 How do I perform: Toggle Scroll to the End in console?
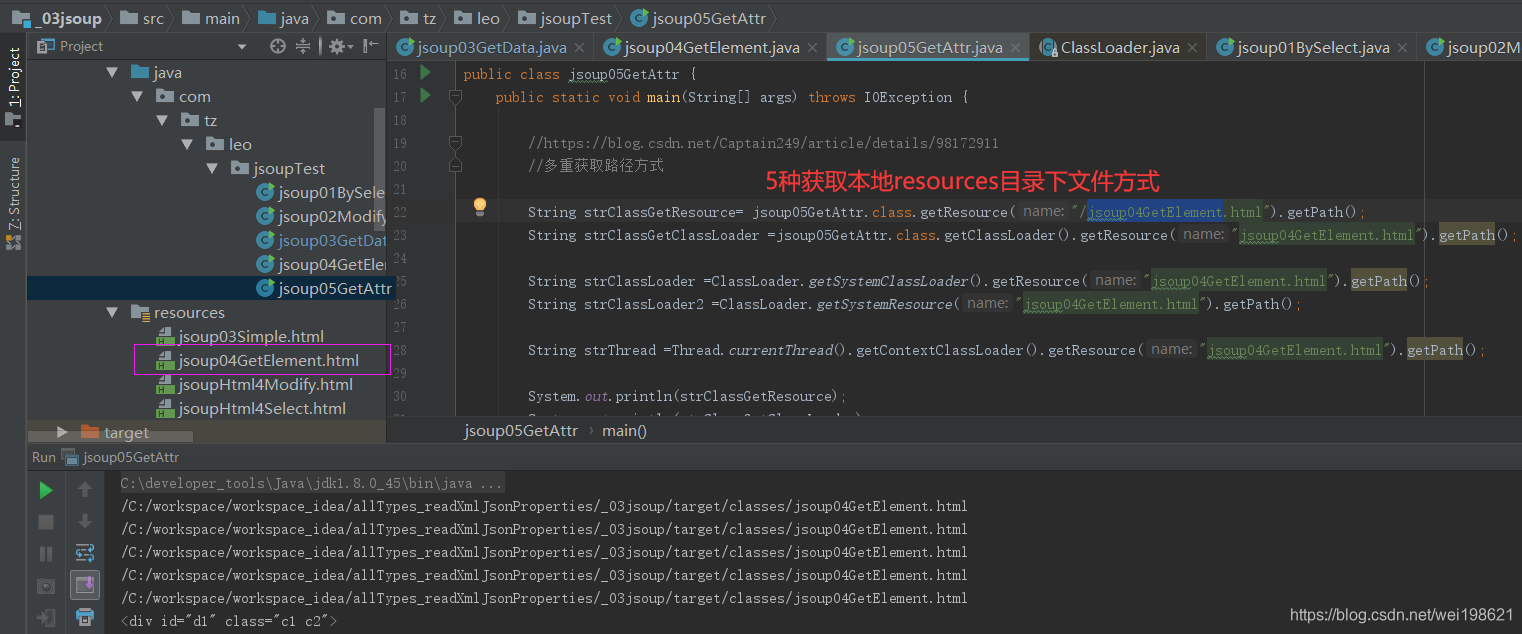click(85, 585)
